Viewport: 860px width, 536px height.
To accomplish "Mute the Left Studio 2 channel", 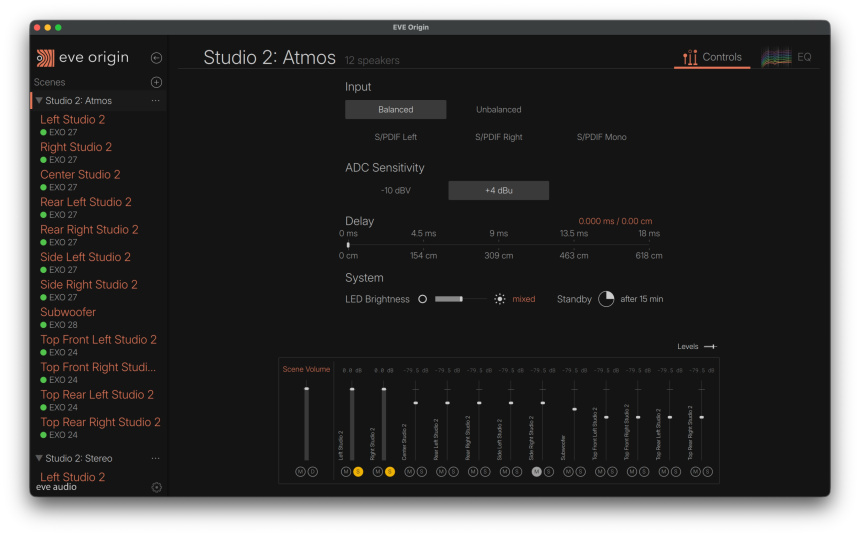I will click(x=346, y=472).
